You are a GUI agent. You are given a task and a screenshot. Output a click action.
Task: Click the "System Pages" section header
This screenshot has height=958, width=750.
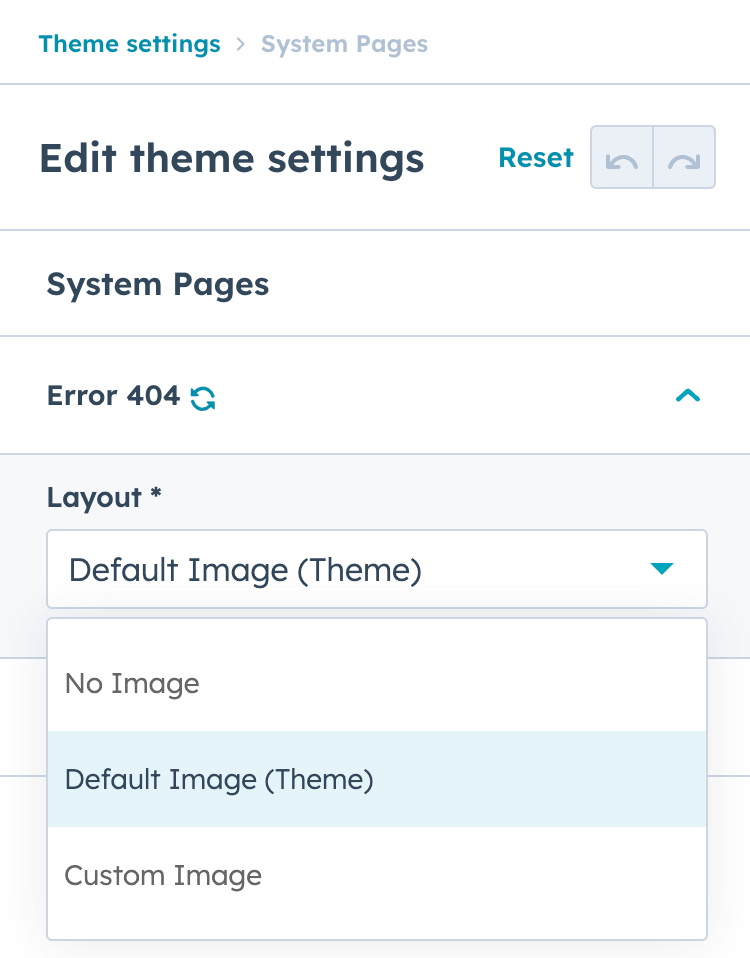click(157, 284)
